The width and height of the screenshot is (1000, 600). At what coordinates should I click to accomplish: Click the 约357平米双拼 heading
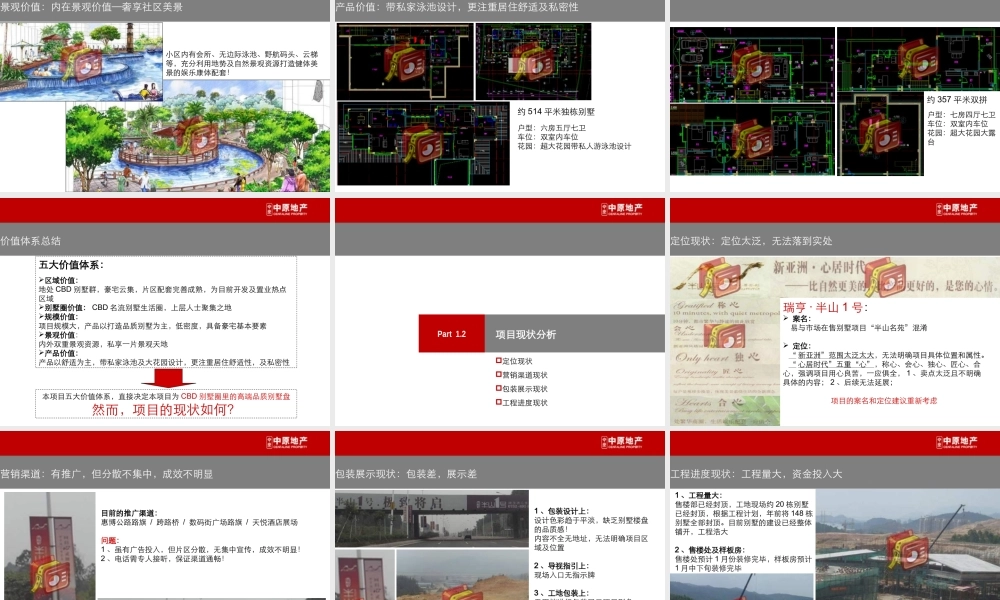957,99
